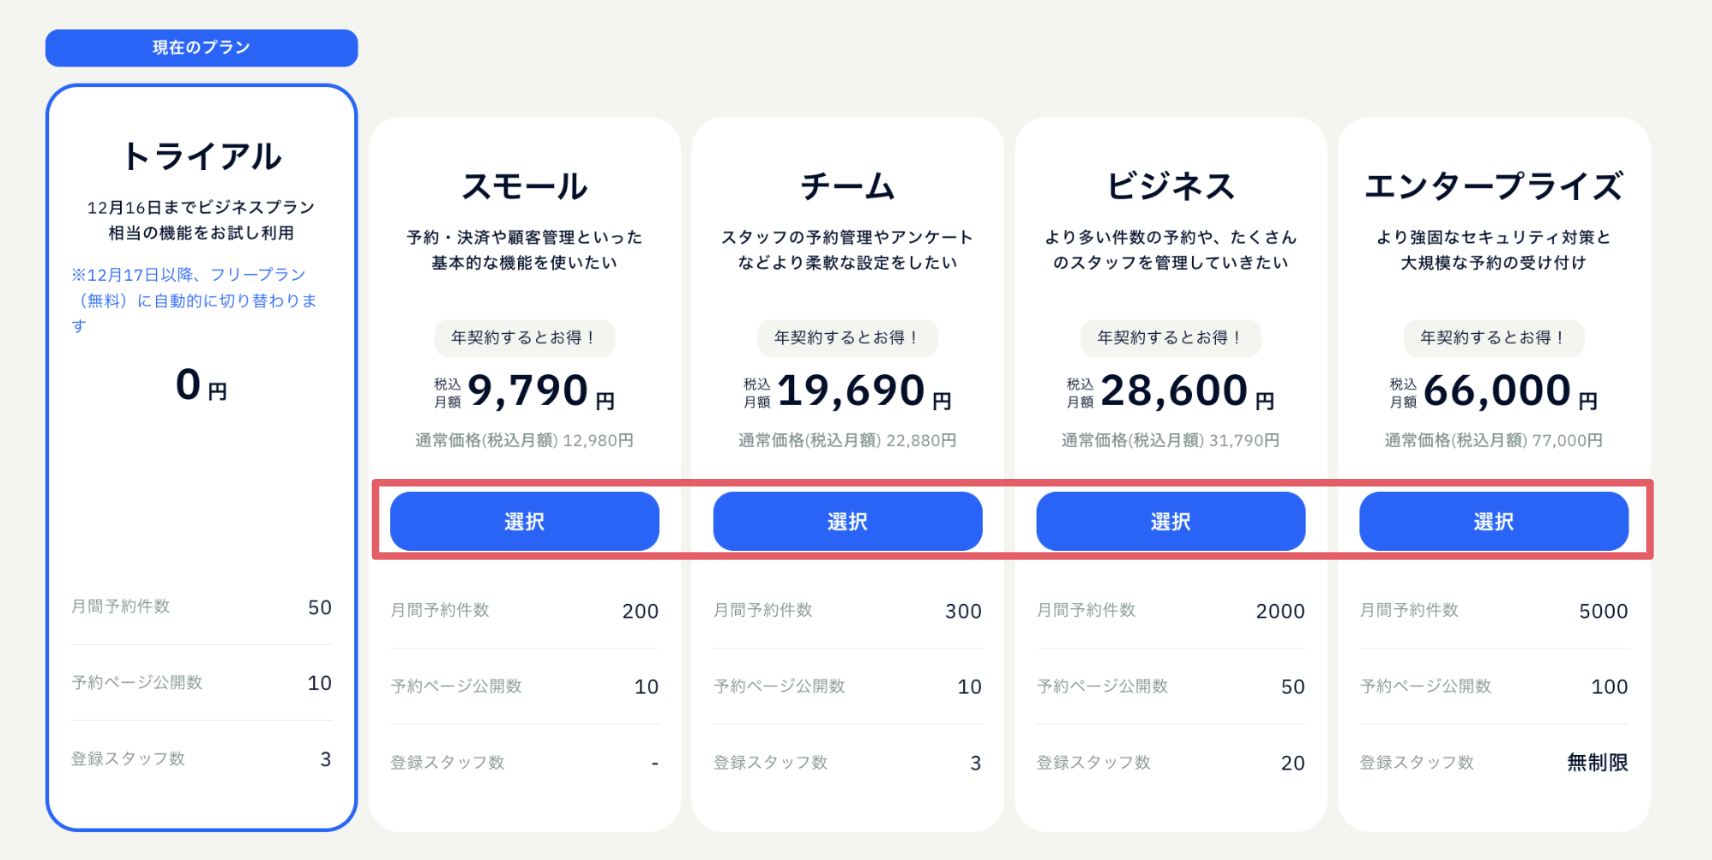Screen dimensions: 1712x860
Task: Click the 0円 price in トライアル
Action: pos(201,385)
